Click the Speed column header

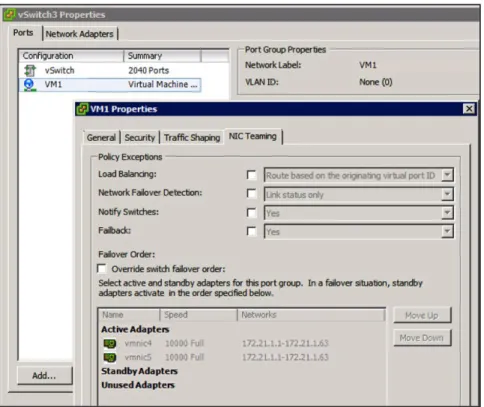coord(199,315)
